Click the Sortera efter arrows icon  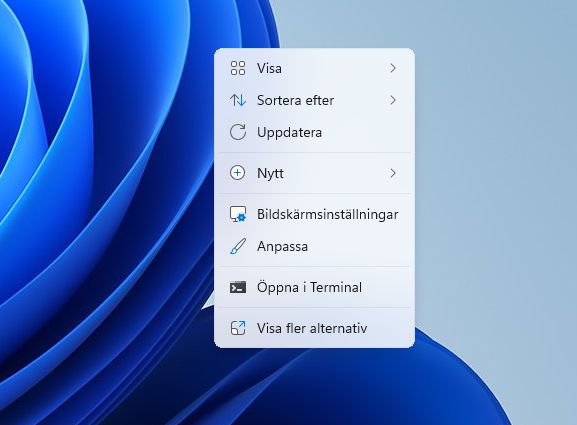238,100
